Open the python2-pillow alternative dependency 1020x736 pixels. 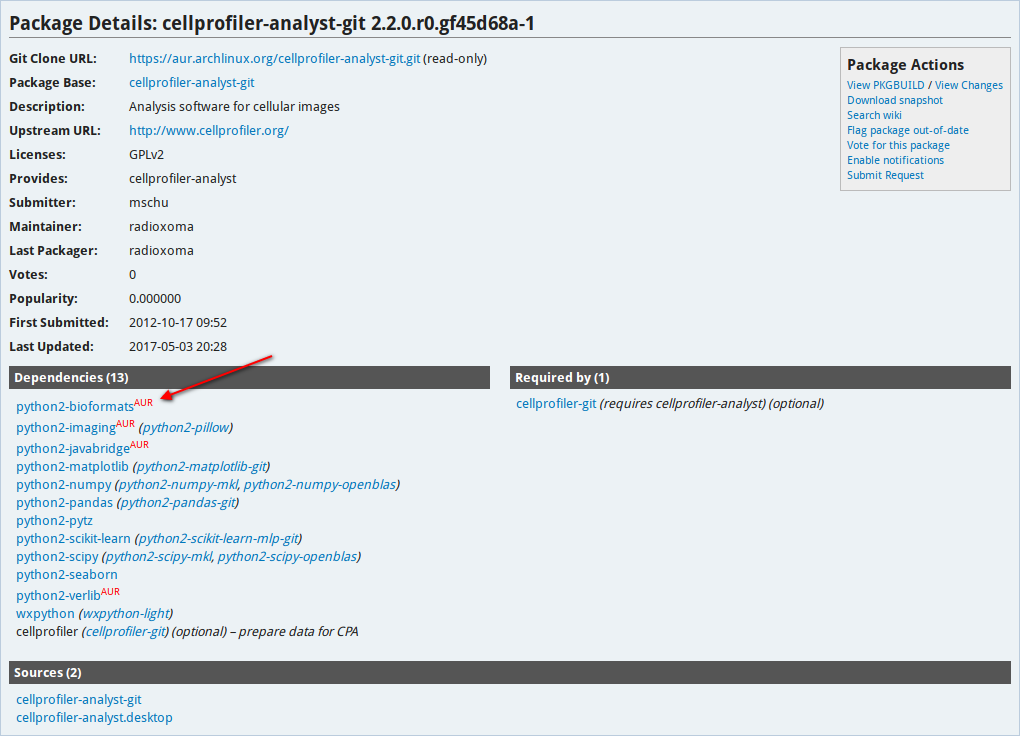pyautogui.click(x=186, y=427)
